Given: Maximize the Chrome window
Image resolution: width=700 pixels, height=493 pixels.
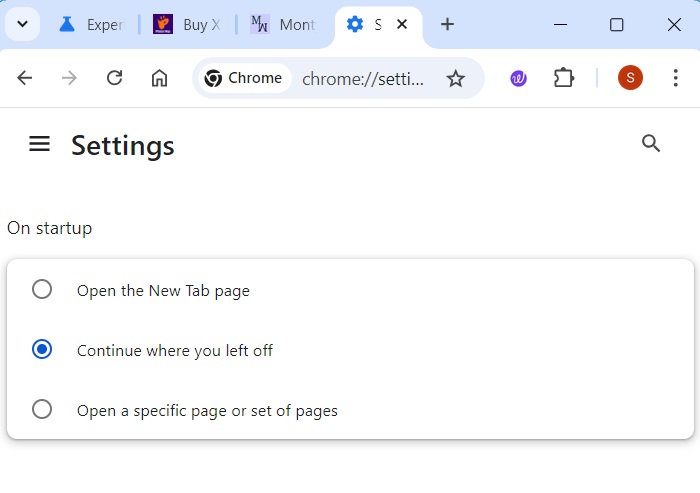Looking at the screenshot, I should tap(617, 25).
